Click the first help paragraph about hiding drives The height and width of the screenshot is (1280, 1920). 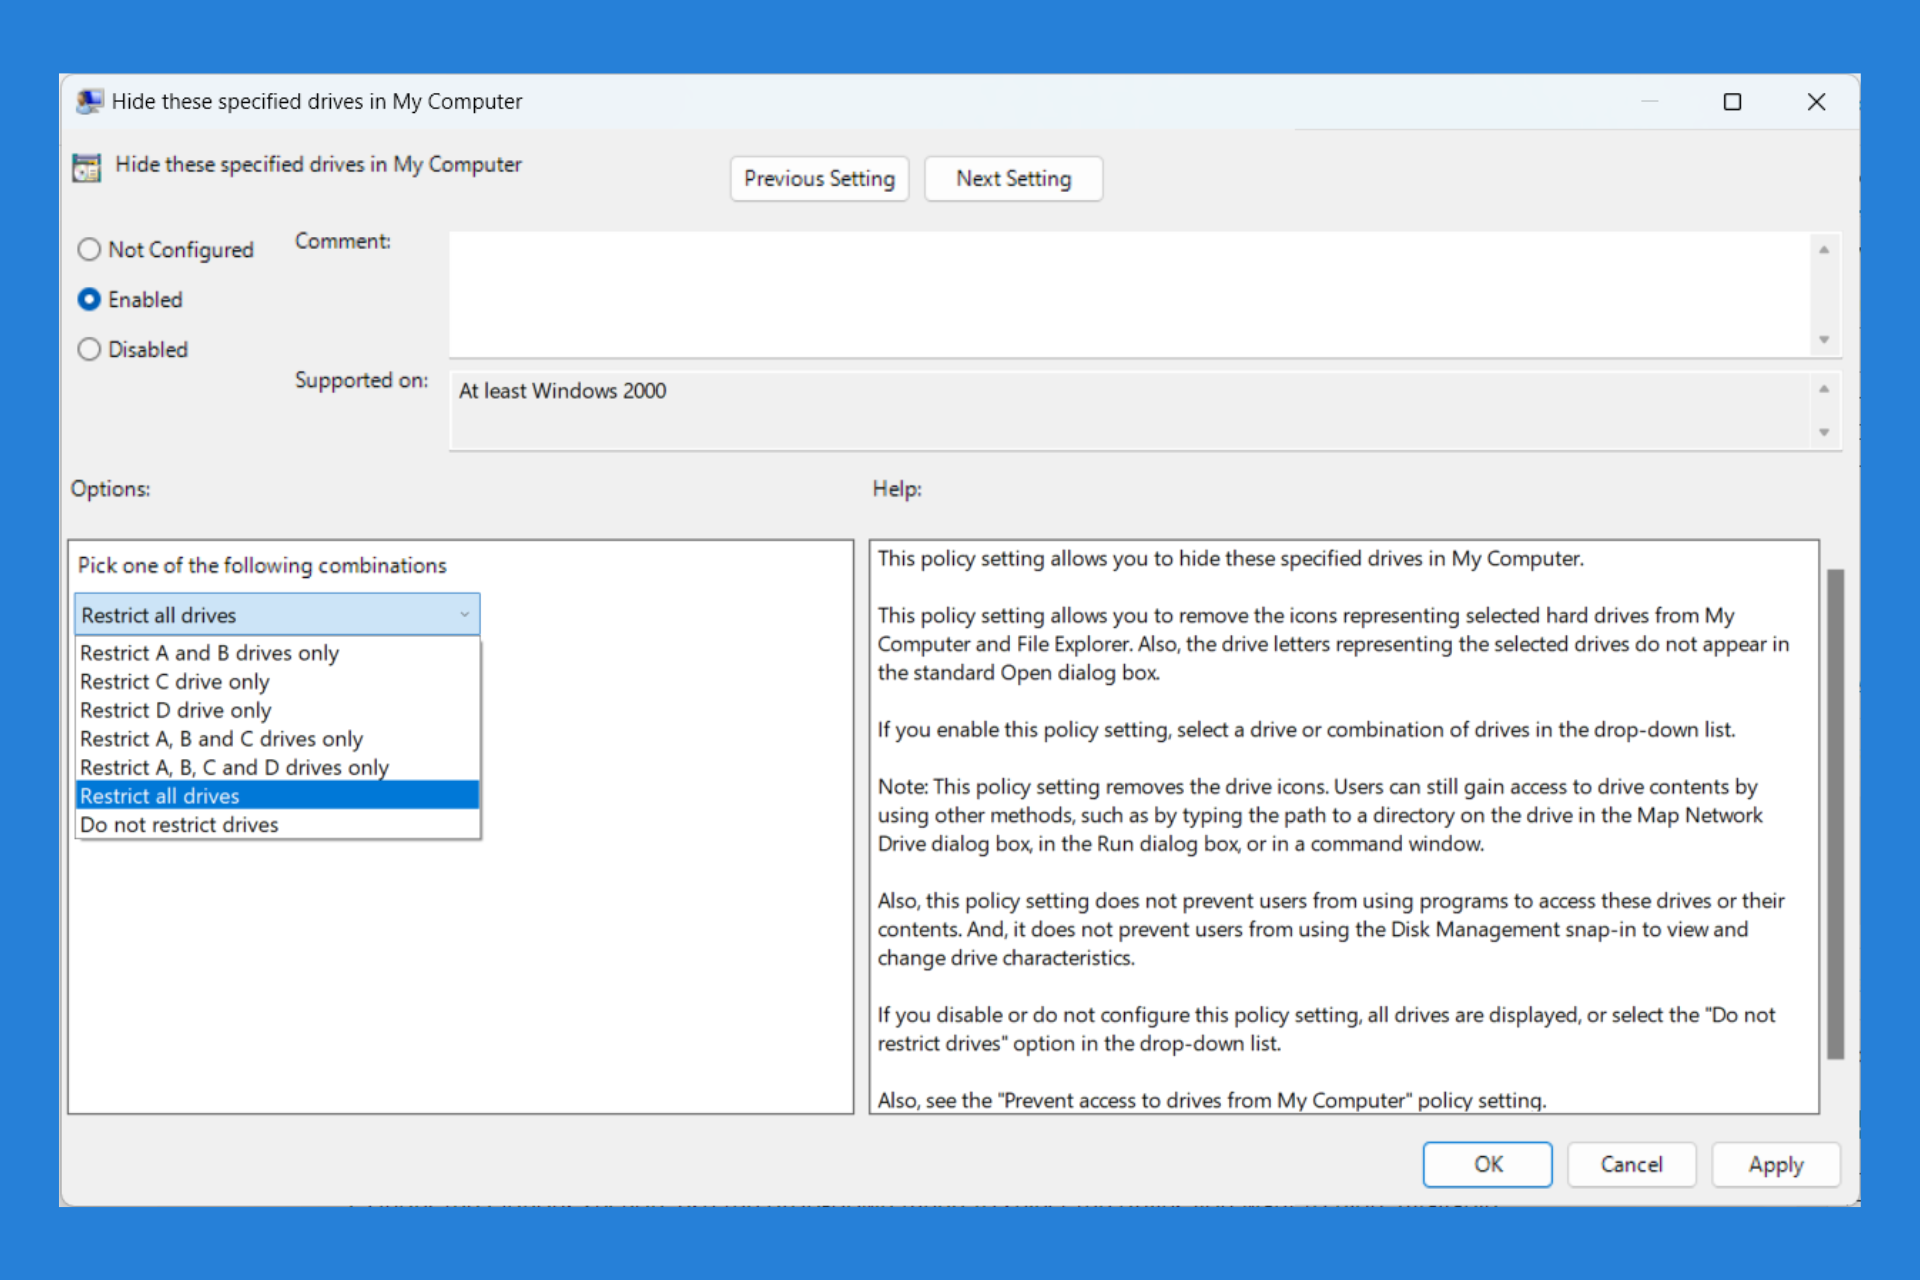1230,558
